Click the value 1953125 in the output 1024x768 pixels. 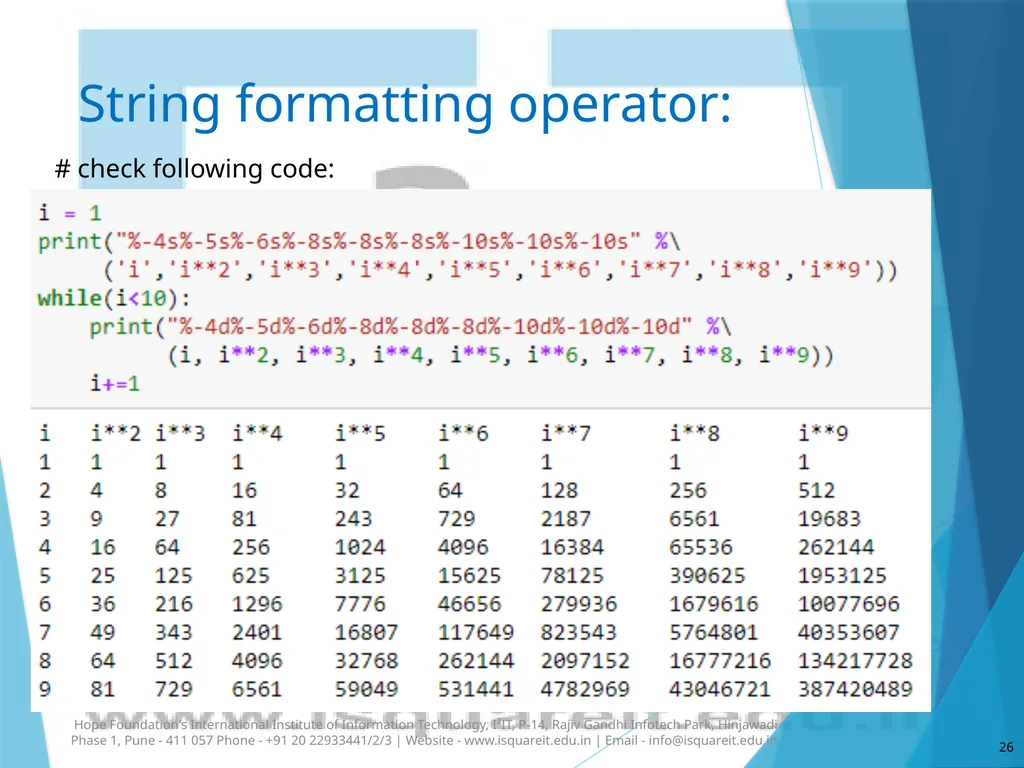coord(842,575)
